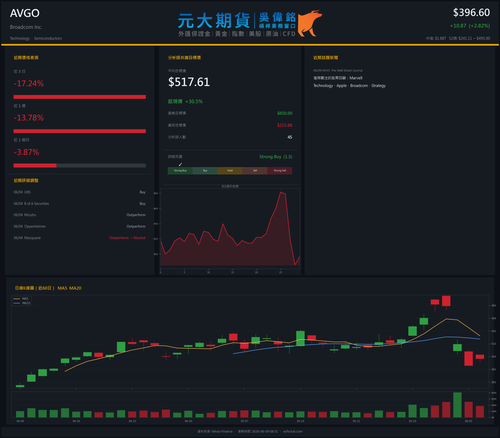Screen dimensions: 500x438
Task: Click the tallest red candlestick at chart top
Action: 446,301
